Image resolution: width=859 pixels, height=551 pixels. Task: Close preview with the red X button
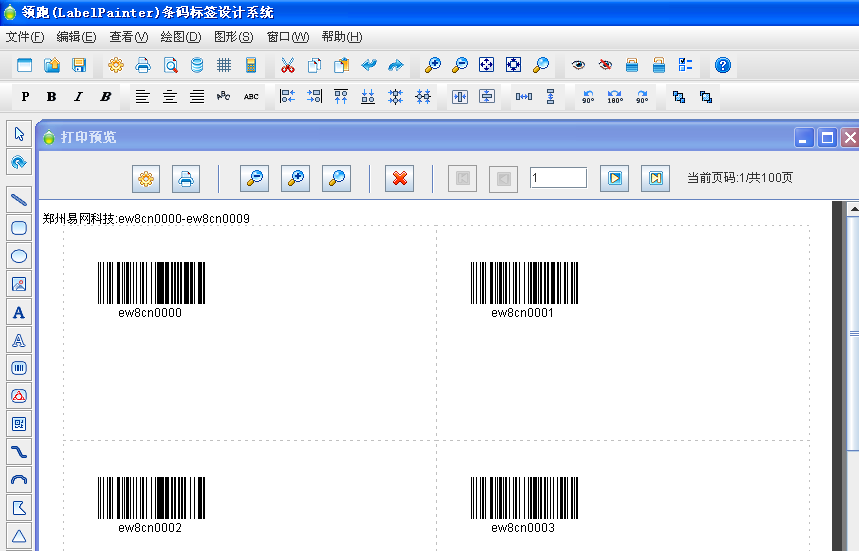(399, 178)
